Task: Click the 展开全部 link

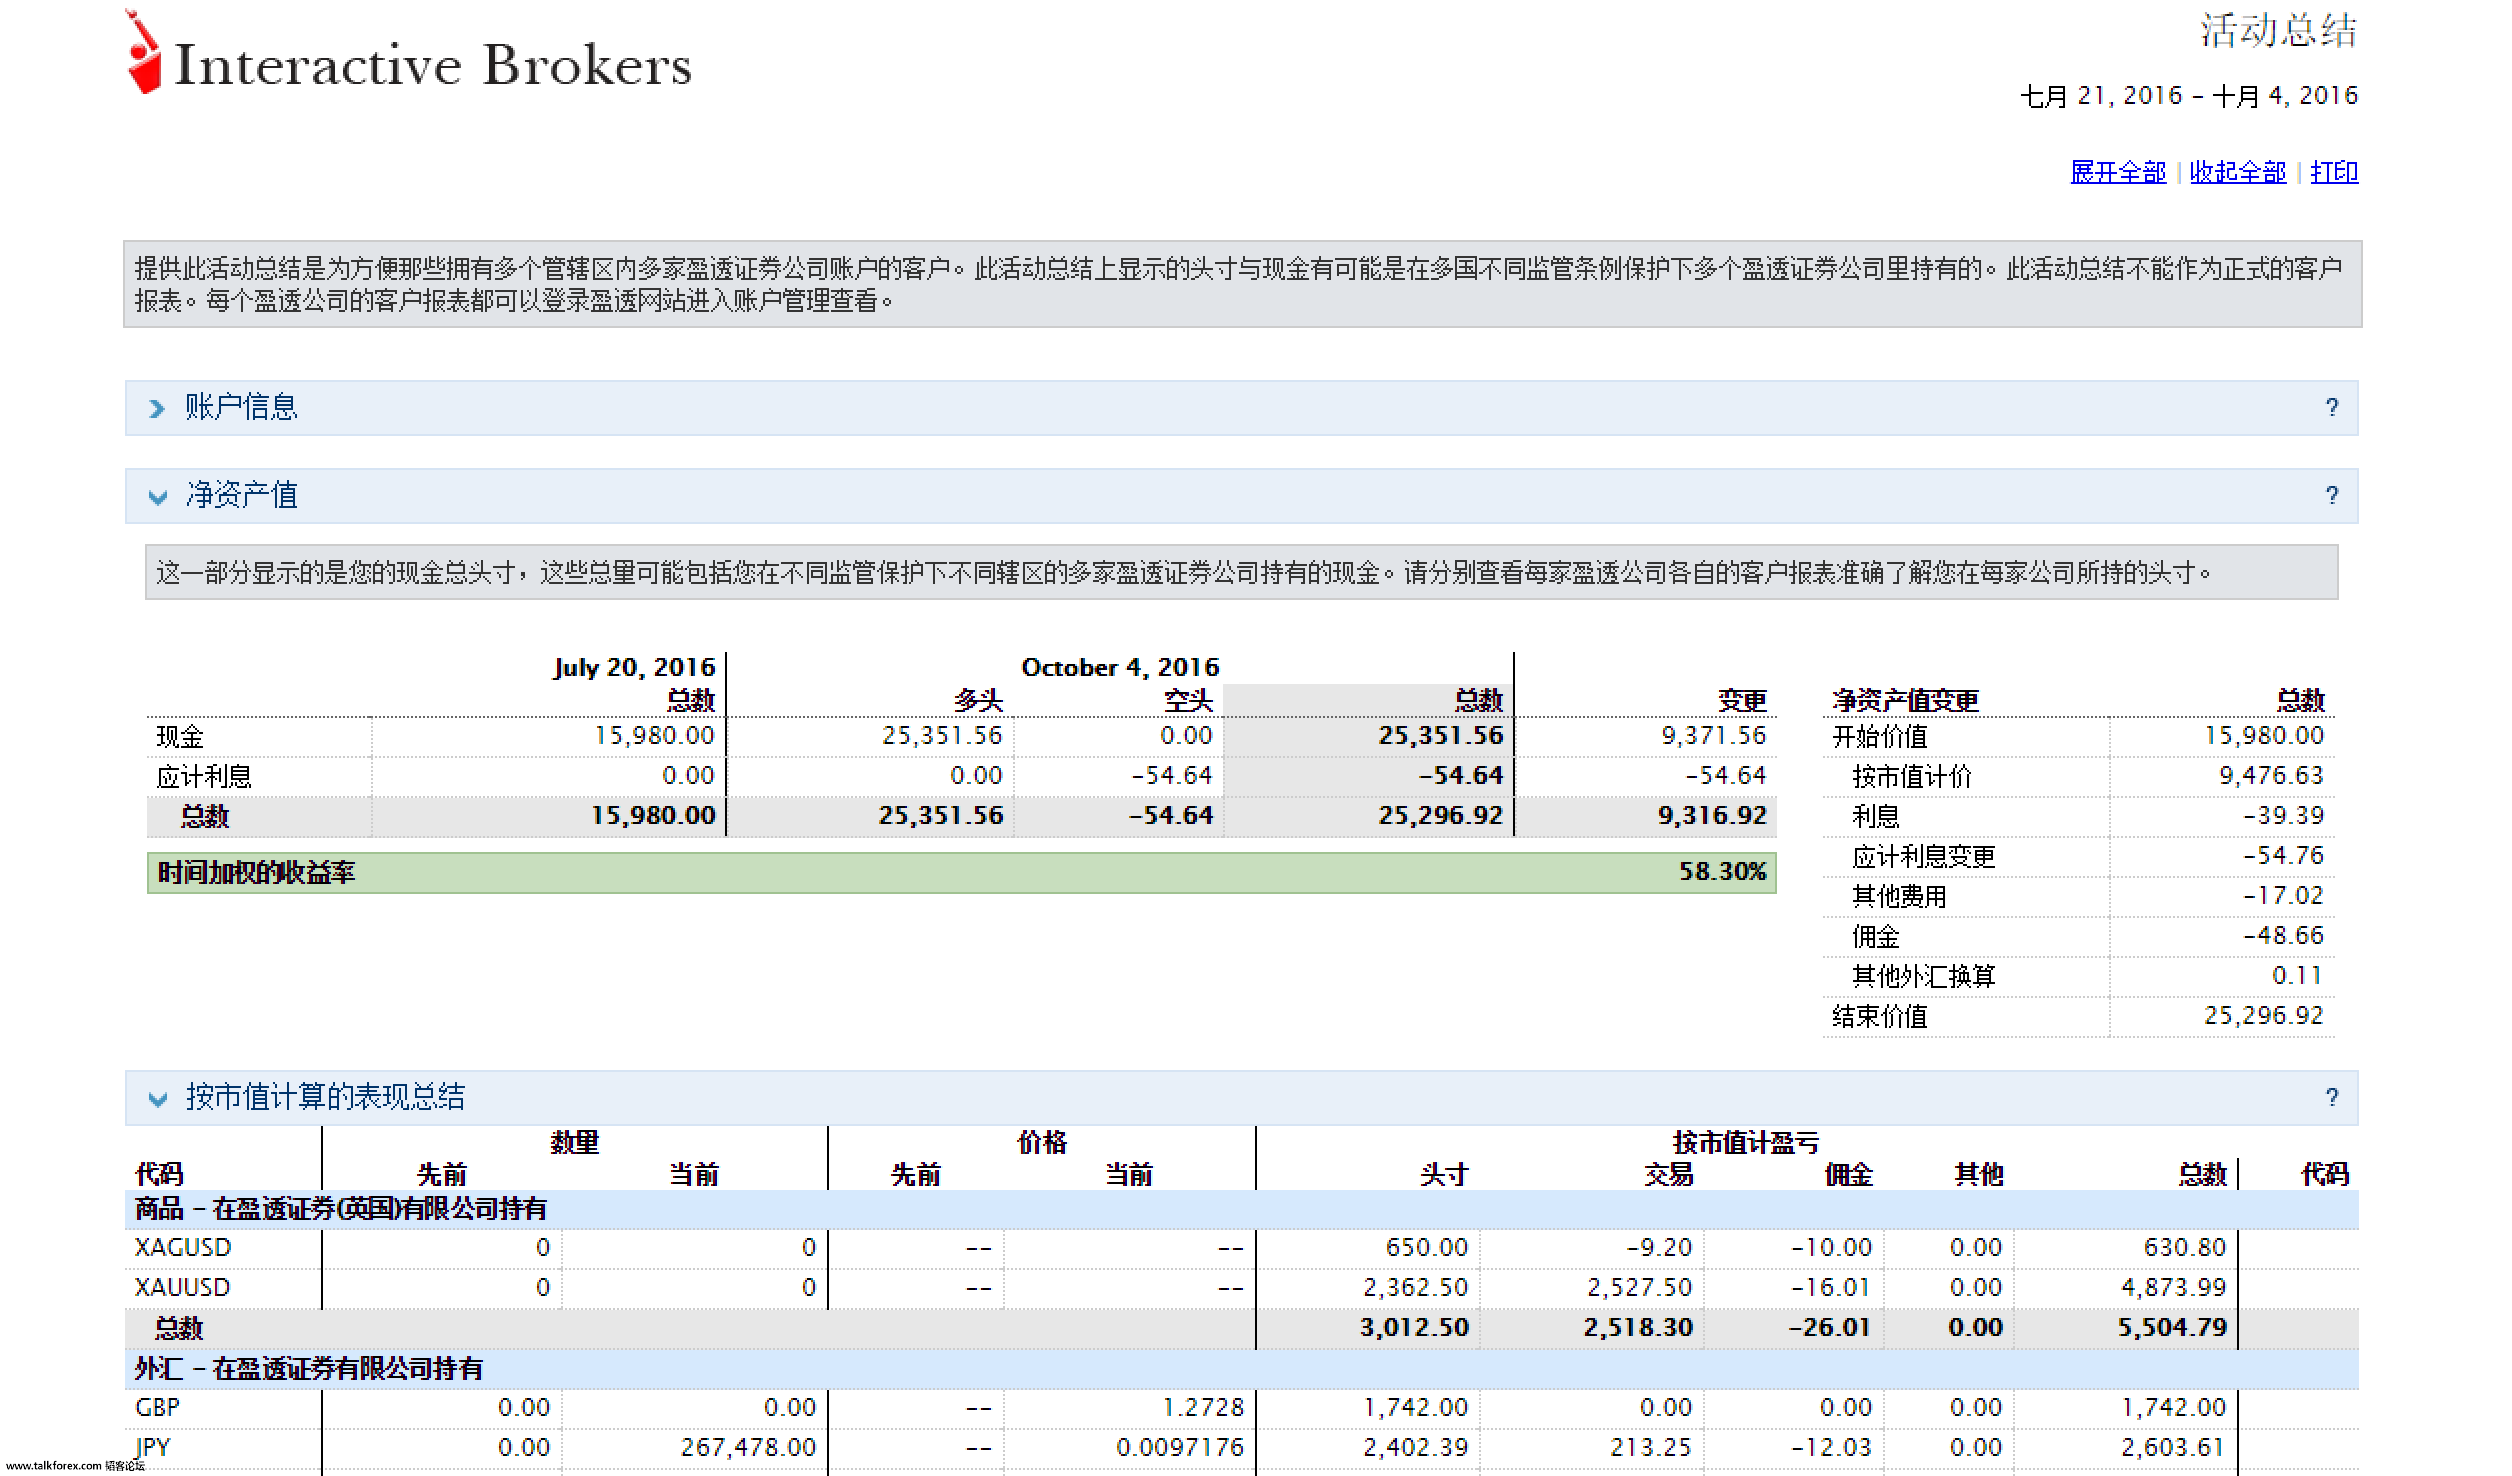Action: 2118,172
